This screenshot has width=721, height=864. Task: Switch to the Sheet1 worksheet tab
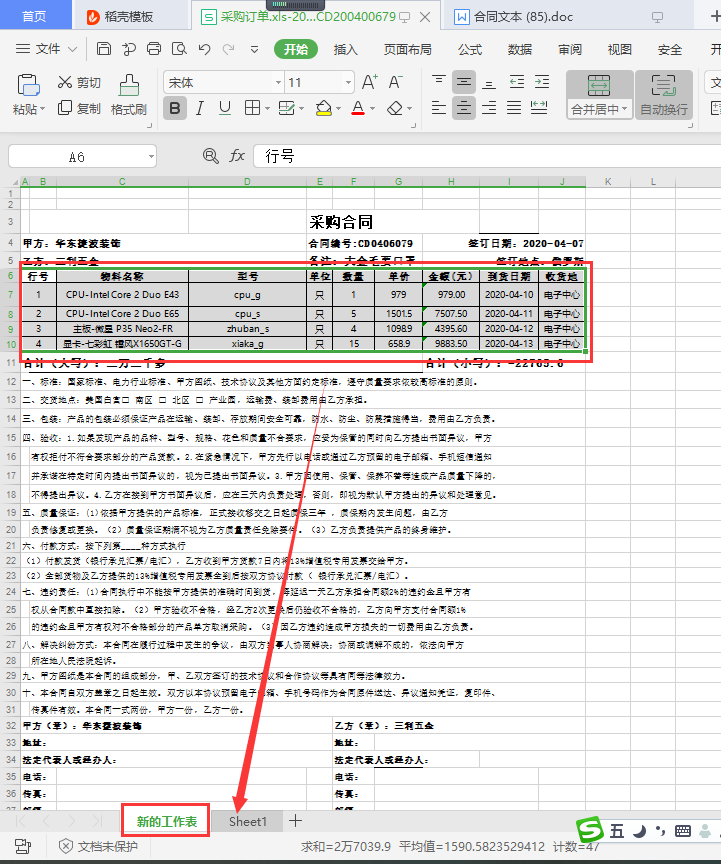tap(248, 821)
